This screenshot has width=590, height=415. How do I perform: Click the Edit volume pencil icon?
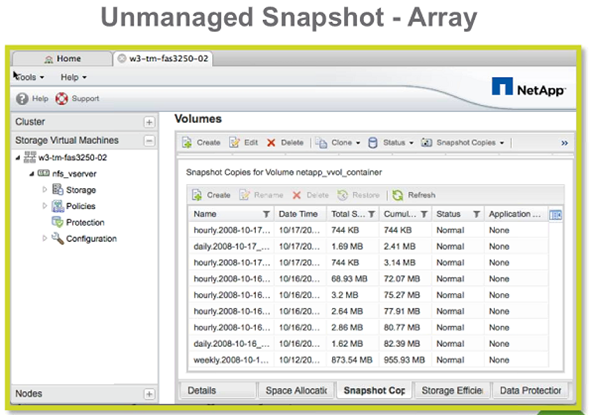[x=234, y=143]
